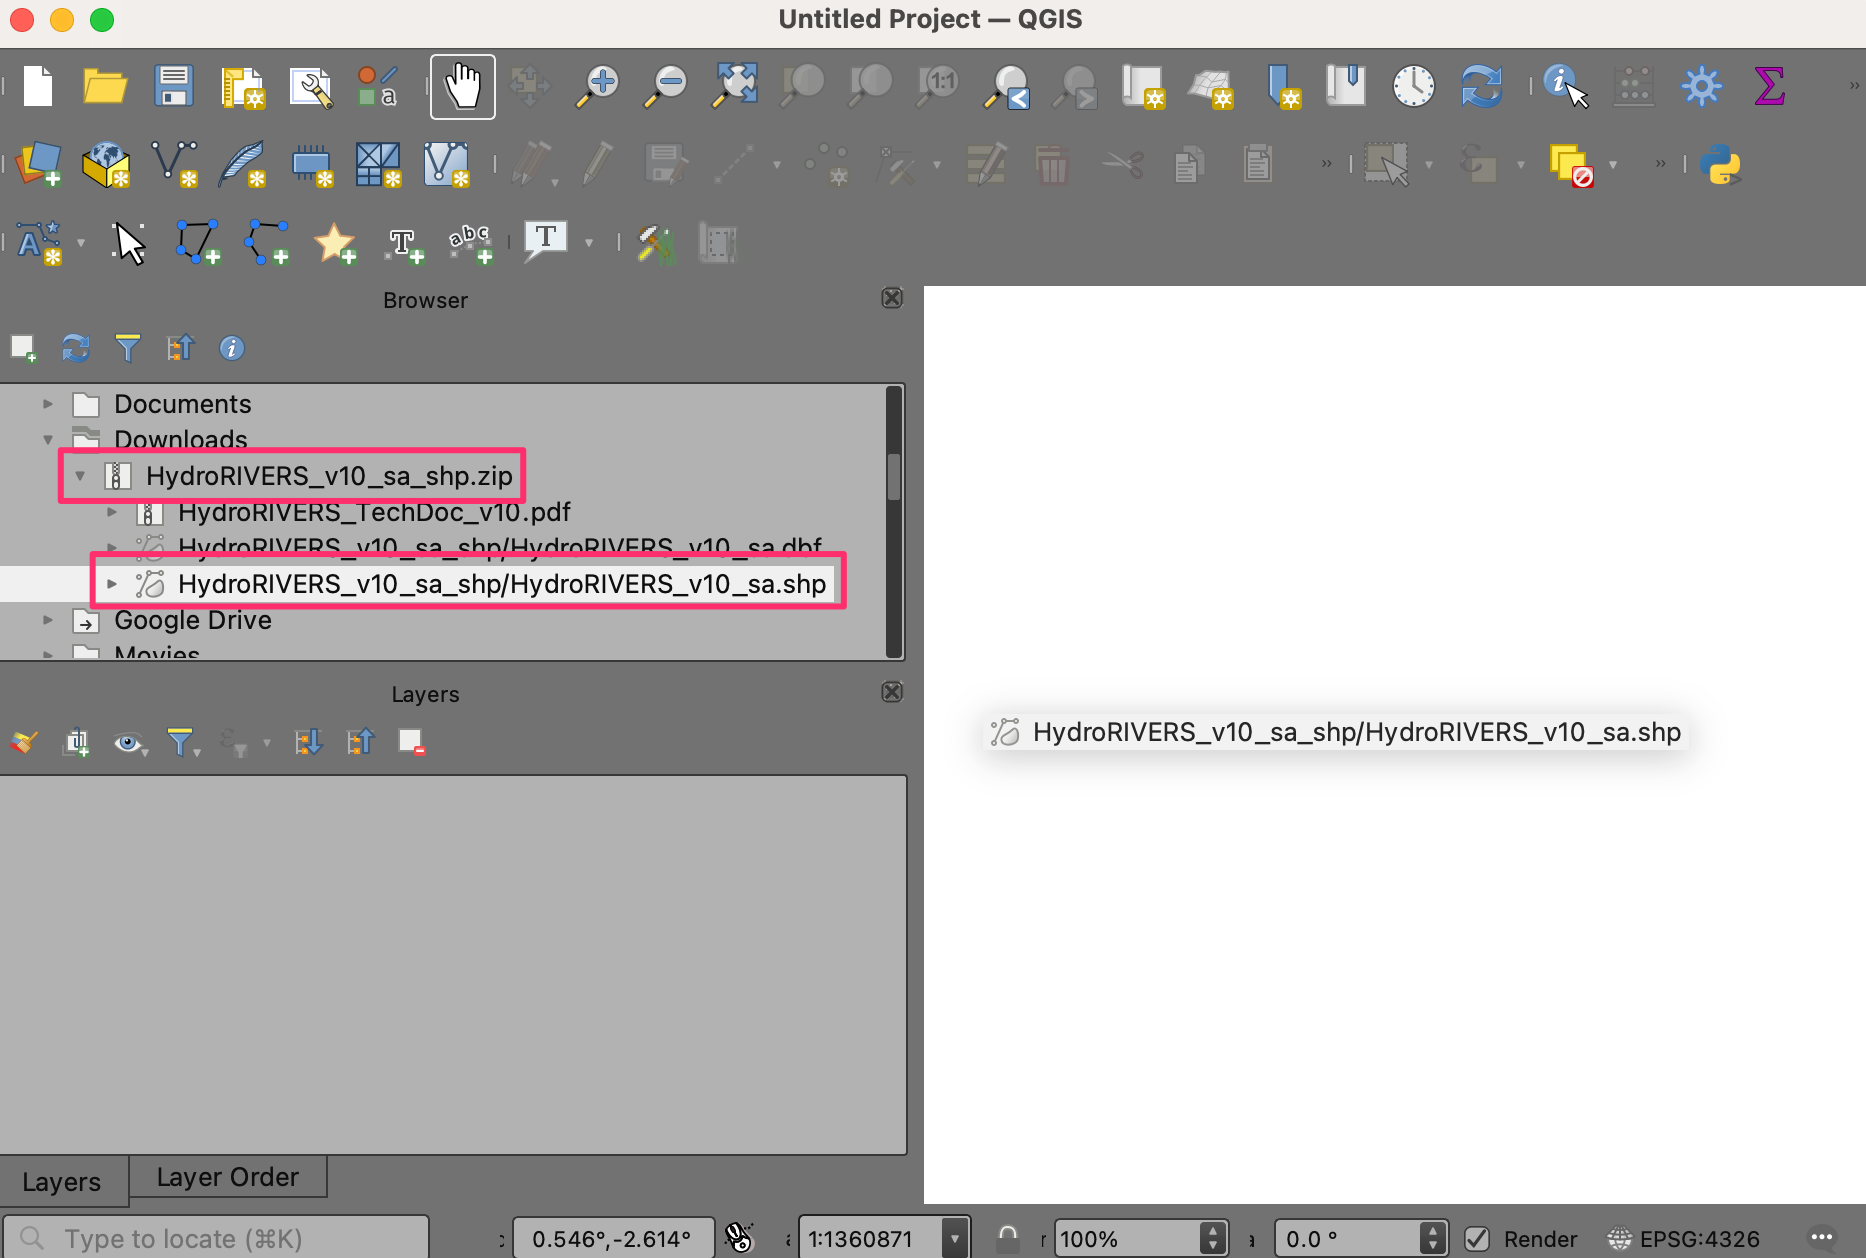
Task: Click the Open Project folder icon
Action: (x=104, y=86)
